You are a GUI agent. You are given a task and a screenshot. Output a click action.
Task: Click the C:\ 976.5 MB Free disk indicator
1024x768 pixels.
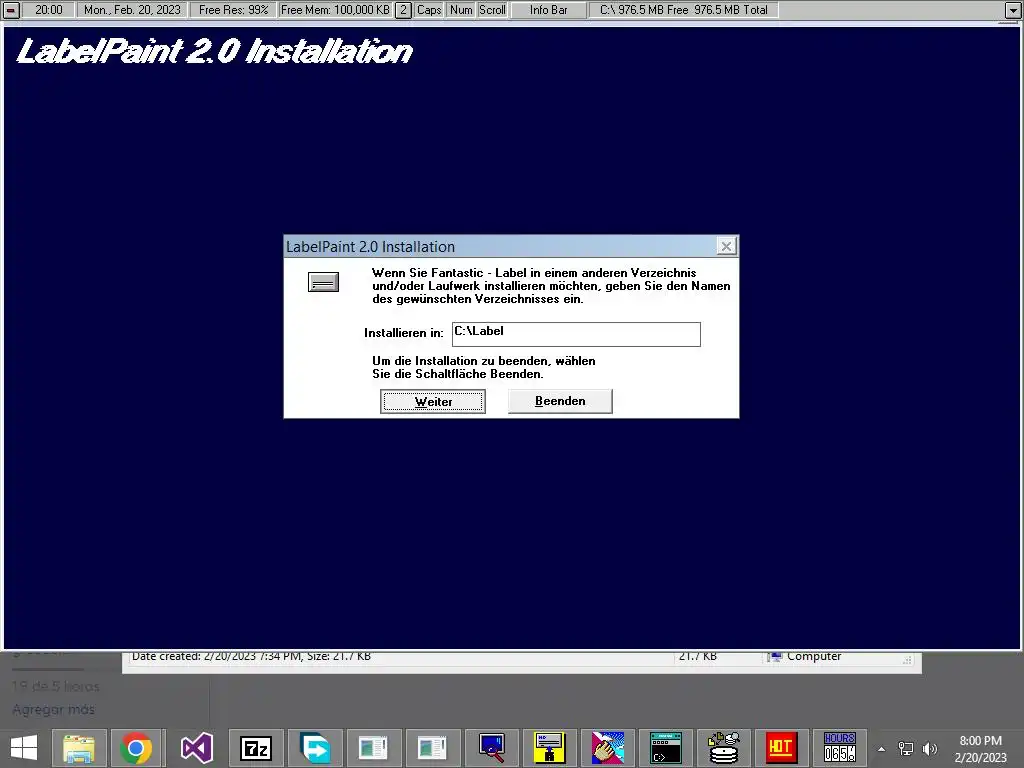click(683, 10)
